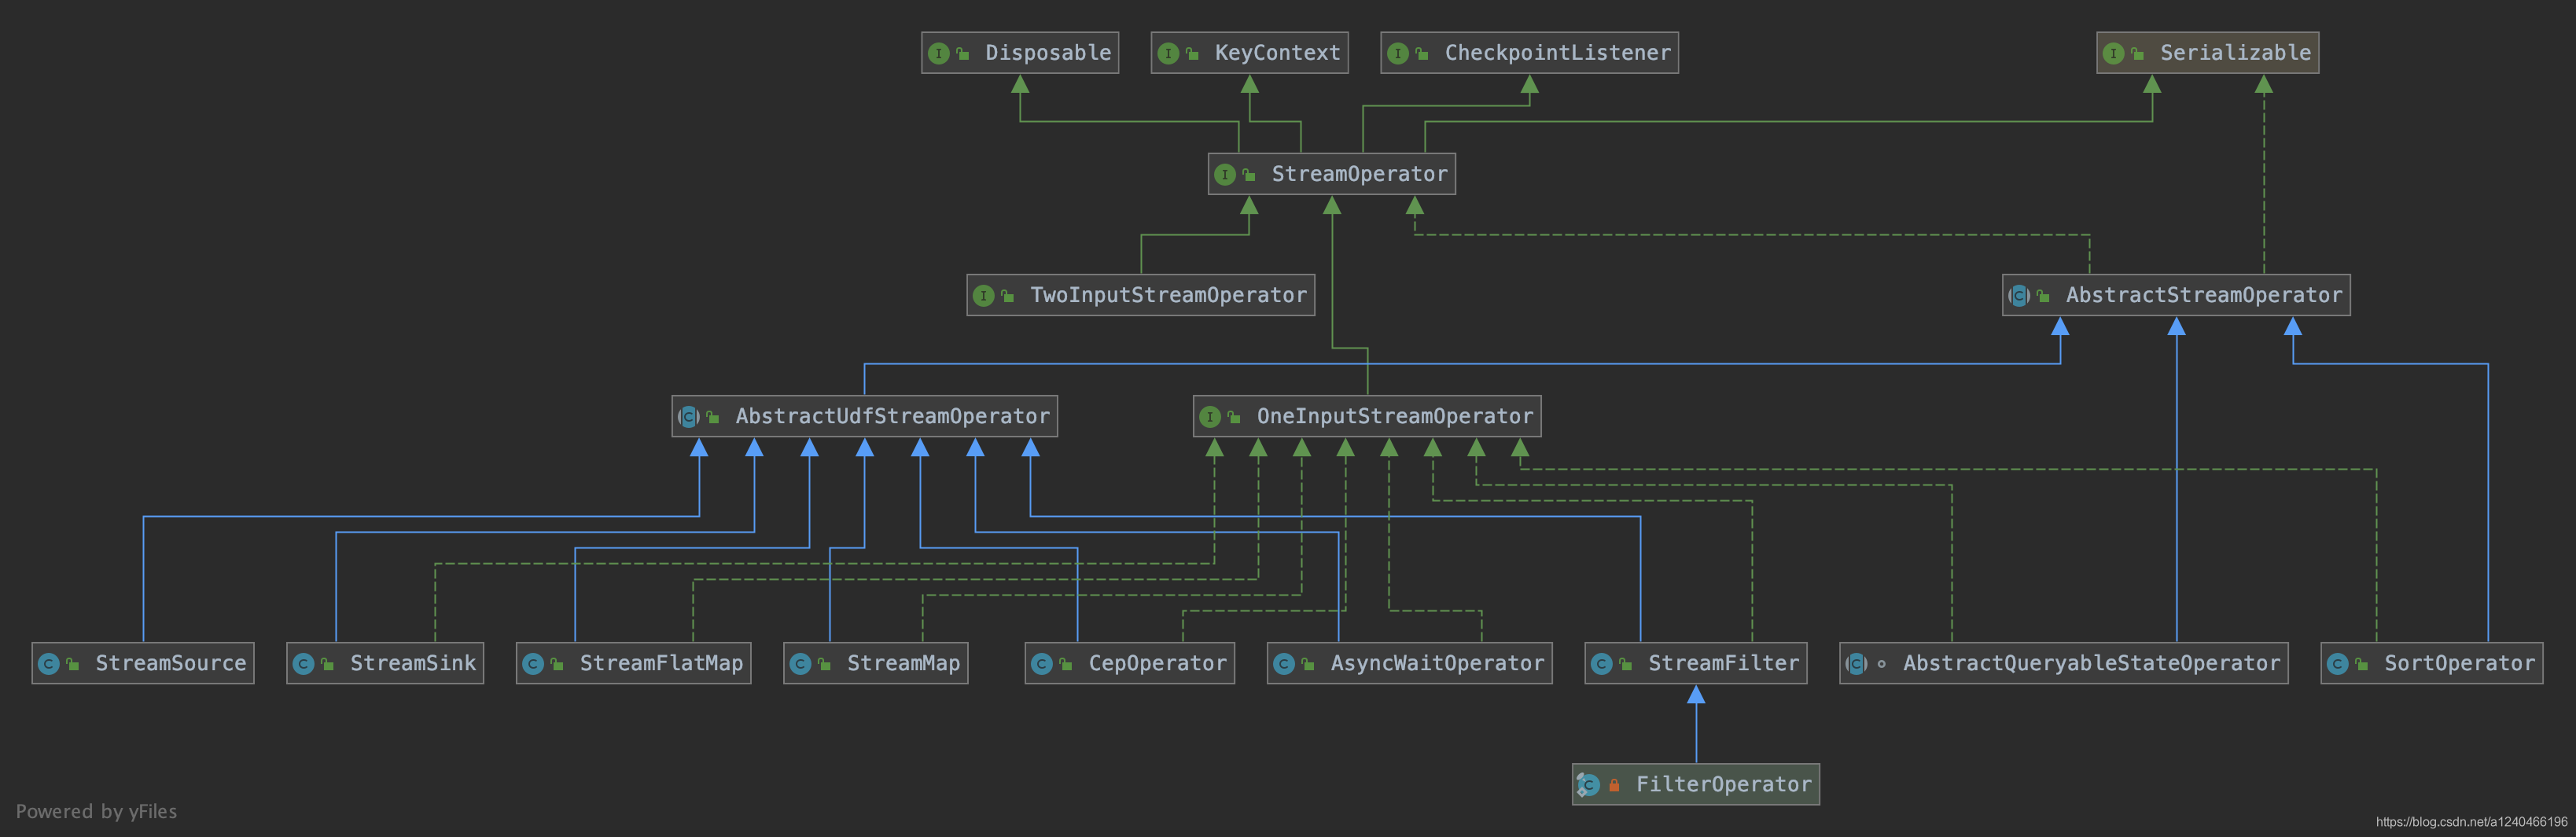Select the KeyContext label text

pyautogui.click(x=1277, y=53)
